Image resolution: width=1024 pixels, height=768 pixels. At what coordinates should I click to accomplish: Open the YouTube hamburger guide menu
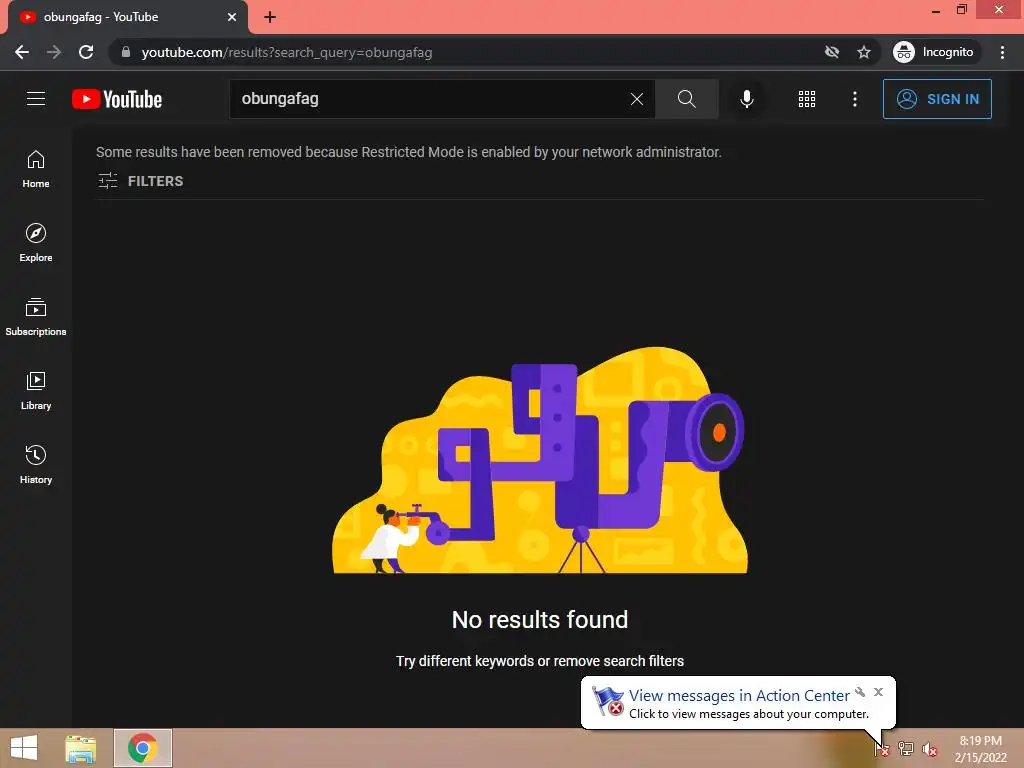pyautogui.click(x=36, y=99)
